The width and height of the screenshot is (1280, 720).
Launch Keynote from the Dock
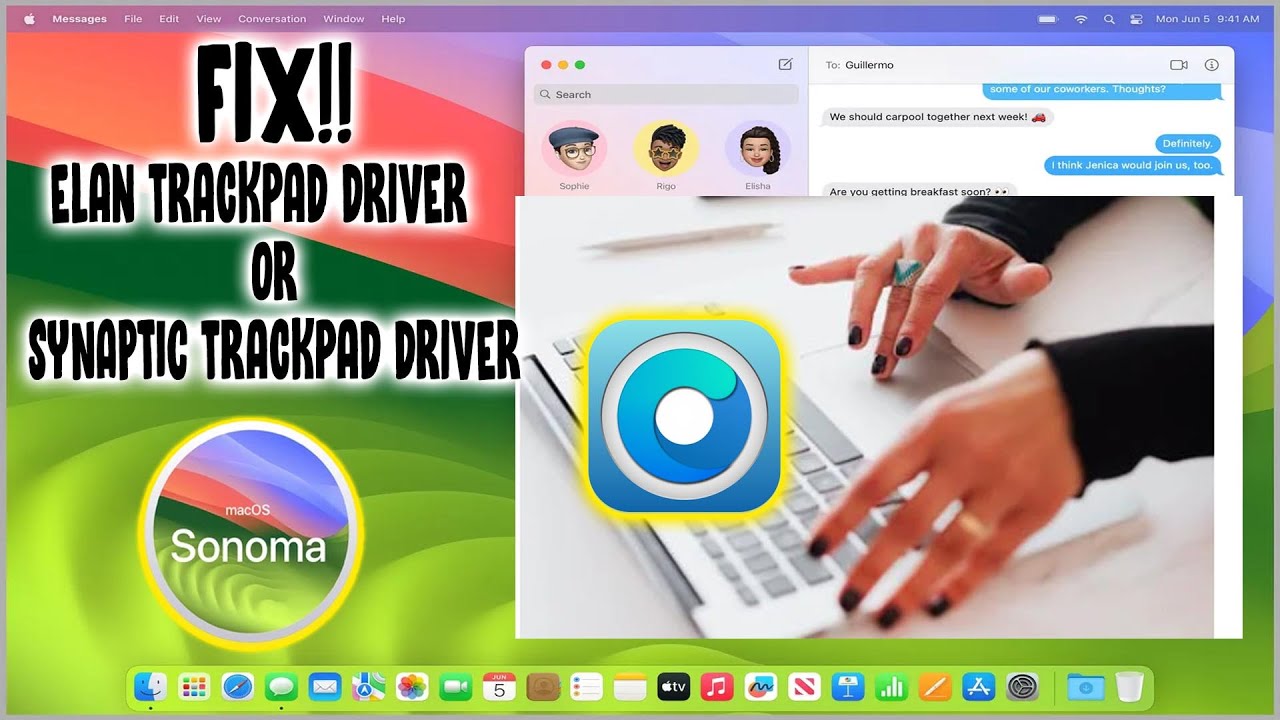(848, 687)
